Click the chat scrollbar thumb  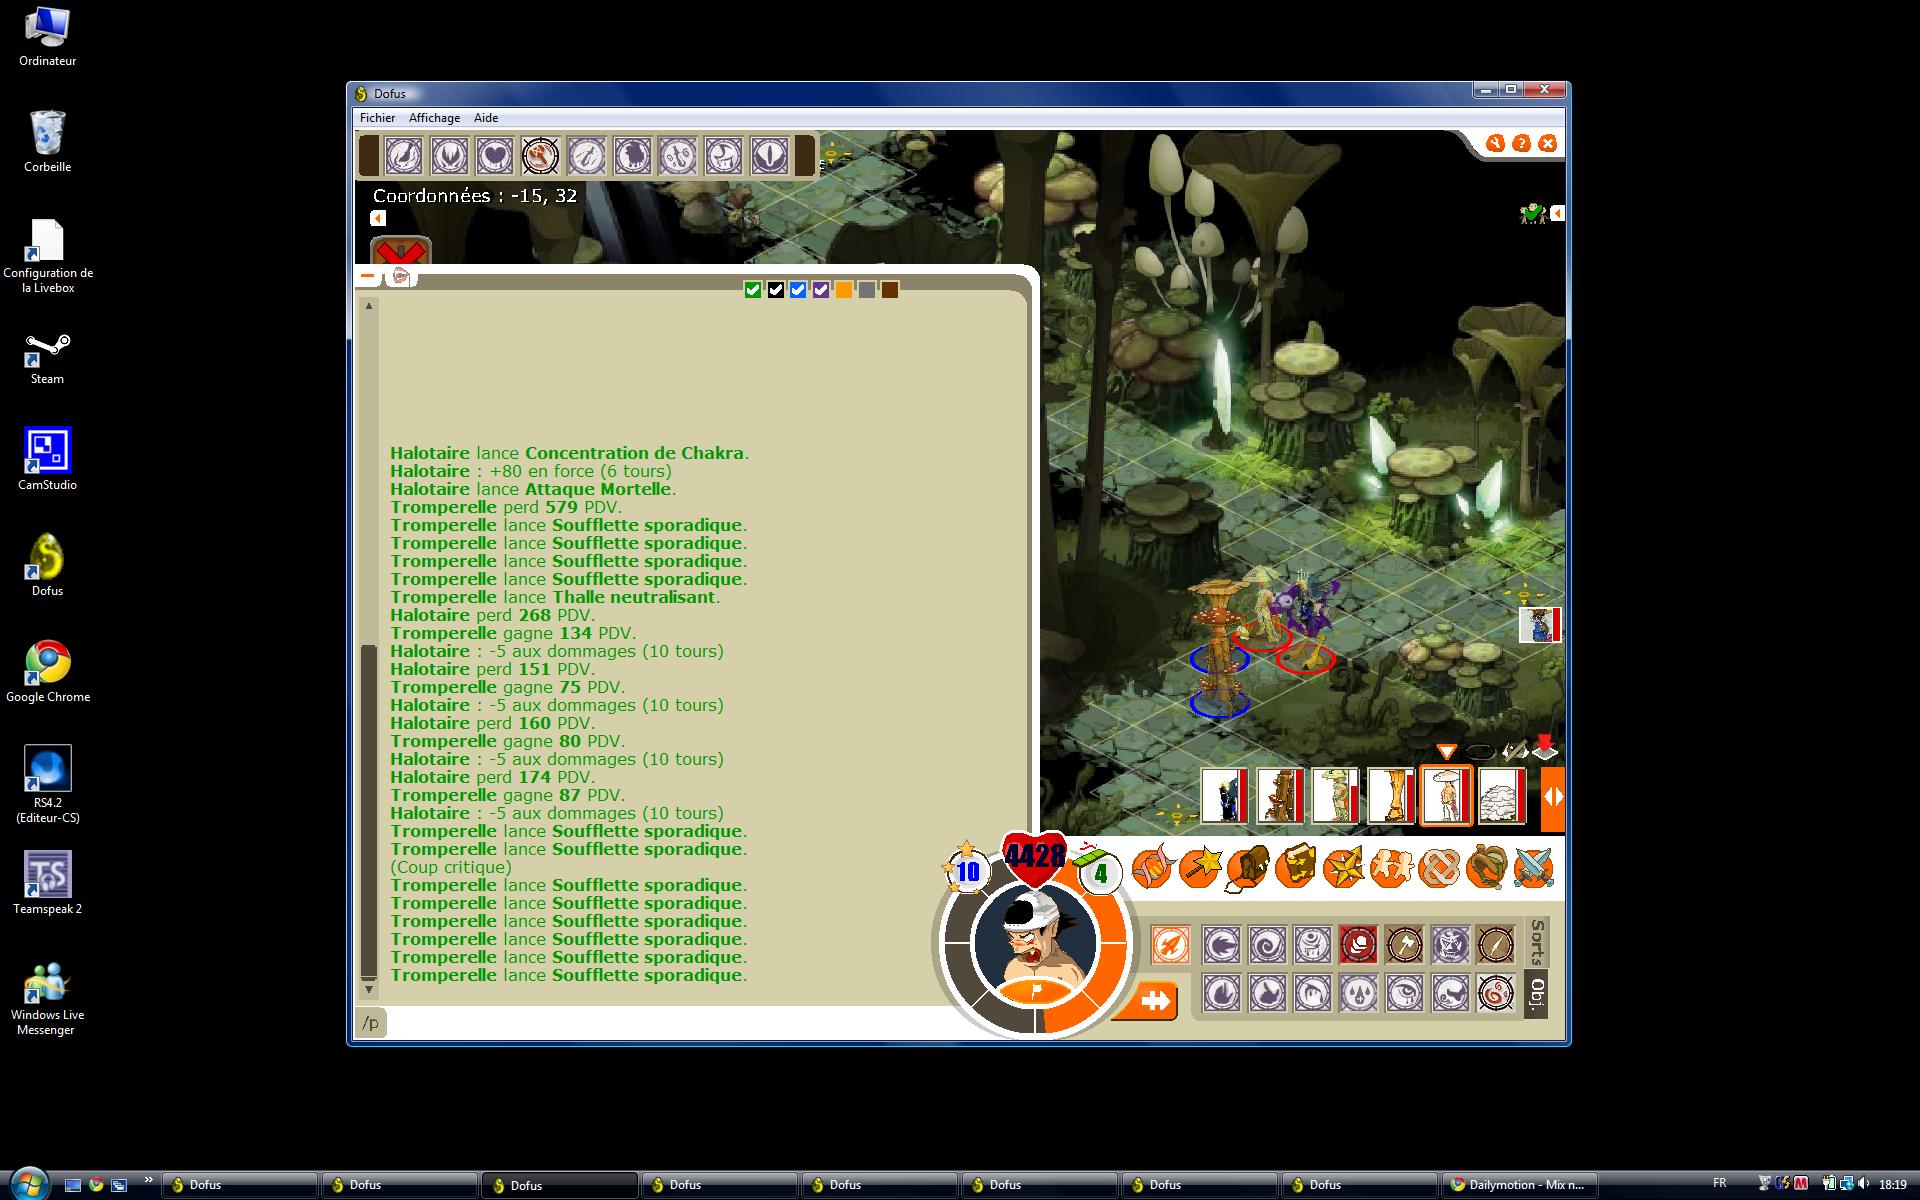(x=369, y=812)
